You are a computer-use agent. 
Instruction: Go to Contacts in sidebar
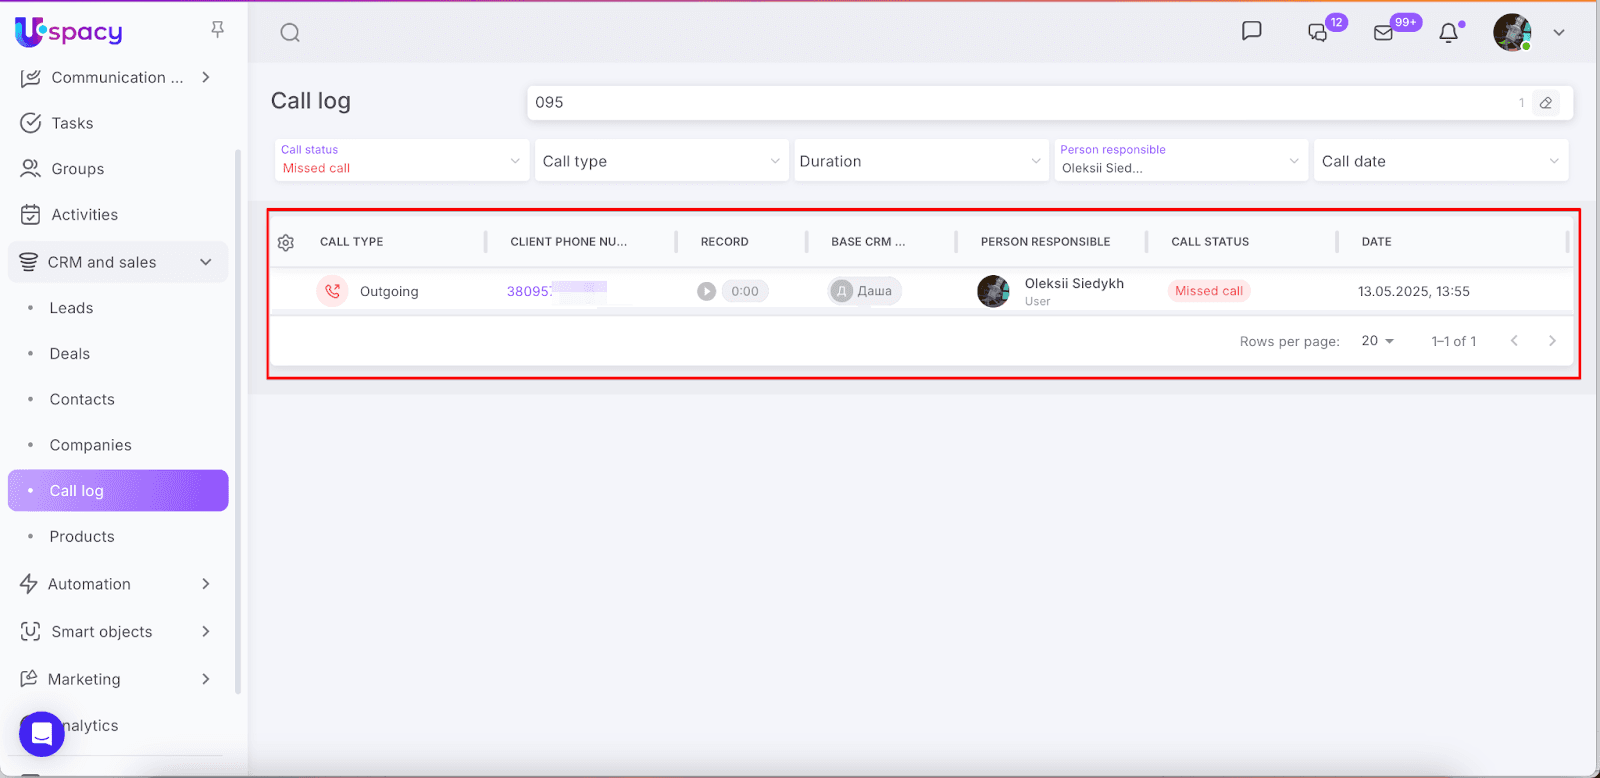[82, 399]
